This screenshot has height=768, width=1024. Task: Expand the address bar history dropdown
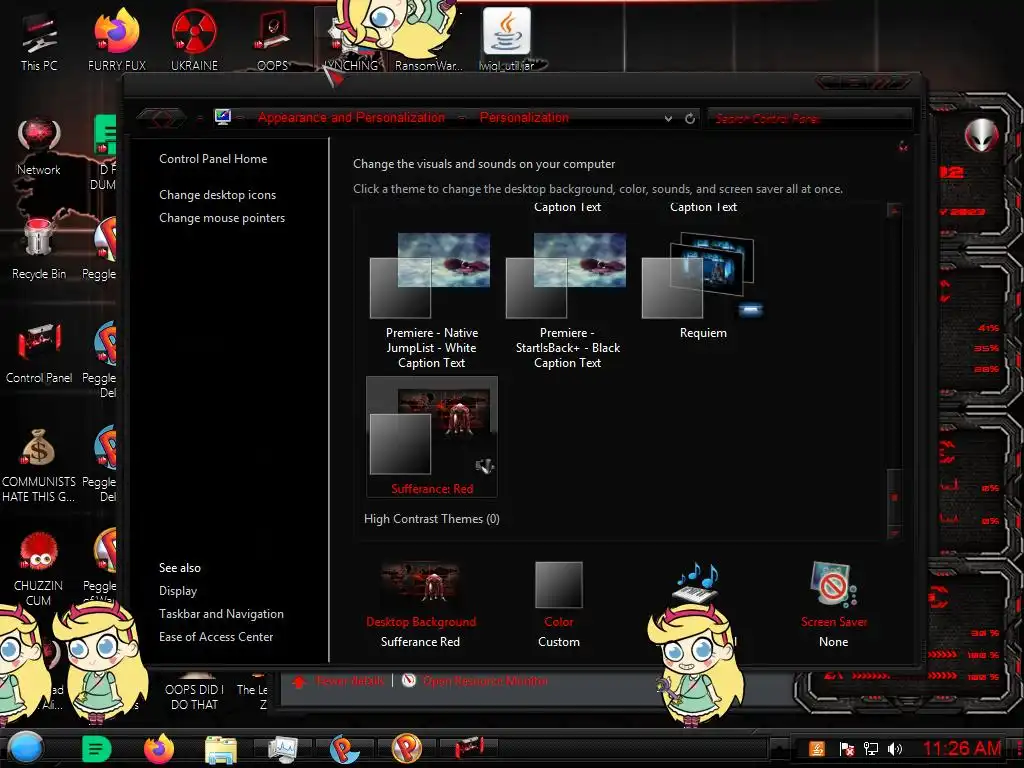(668, 119)
